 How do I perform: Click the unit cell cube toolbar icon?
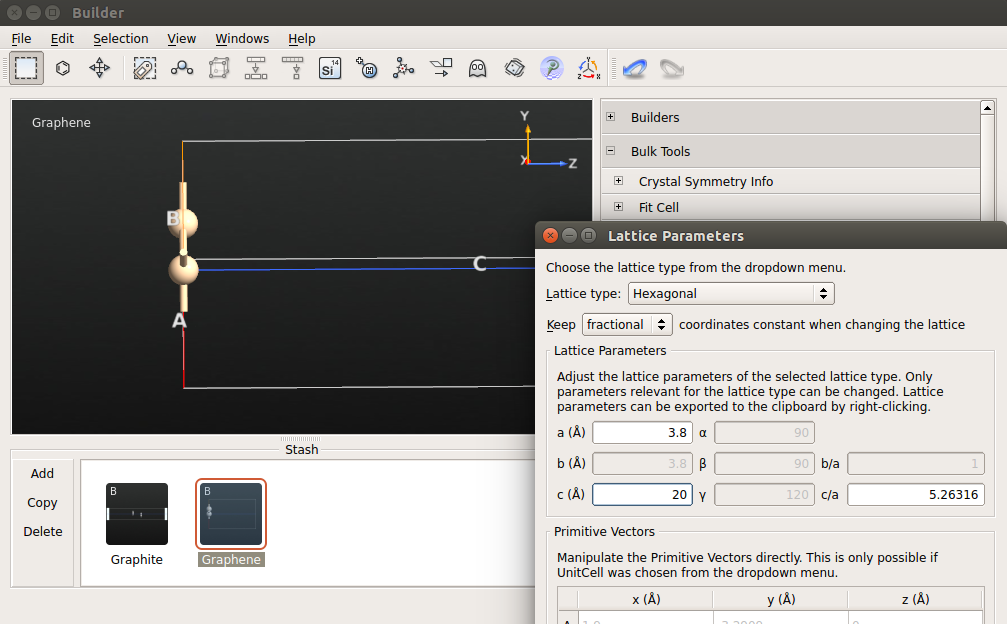click(219, 67)
